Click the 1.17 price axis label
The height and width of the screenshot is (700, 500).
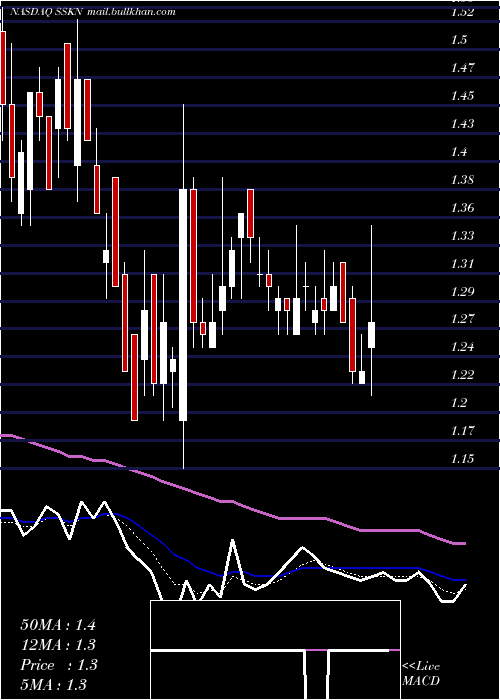[x=462, y=431]
